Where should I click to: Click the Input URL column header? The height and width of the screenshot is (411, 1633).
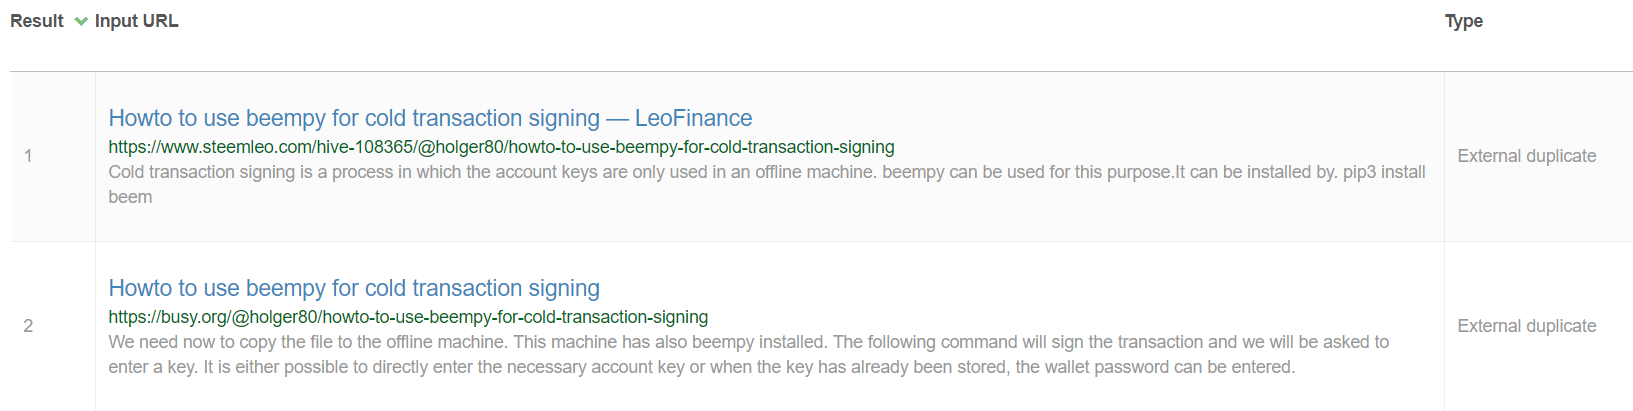click(136, 21)
